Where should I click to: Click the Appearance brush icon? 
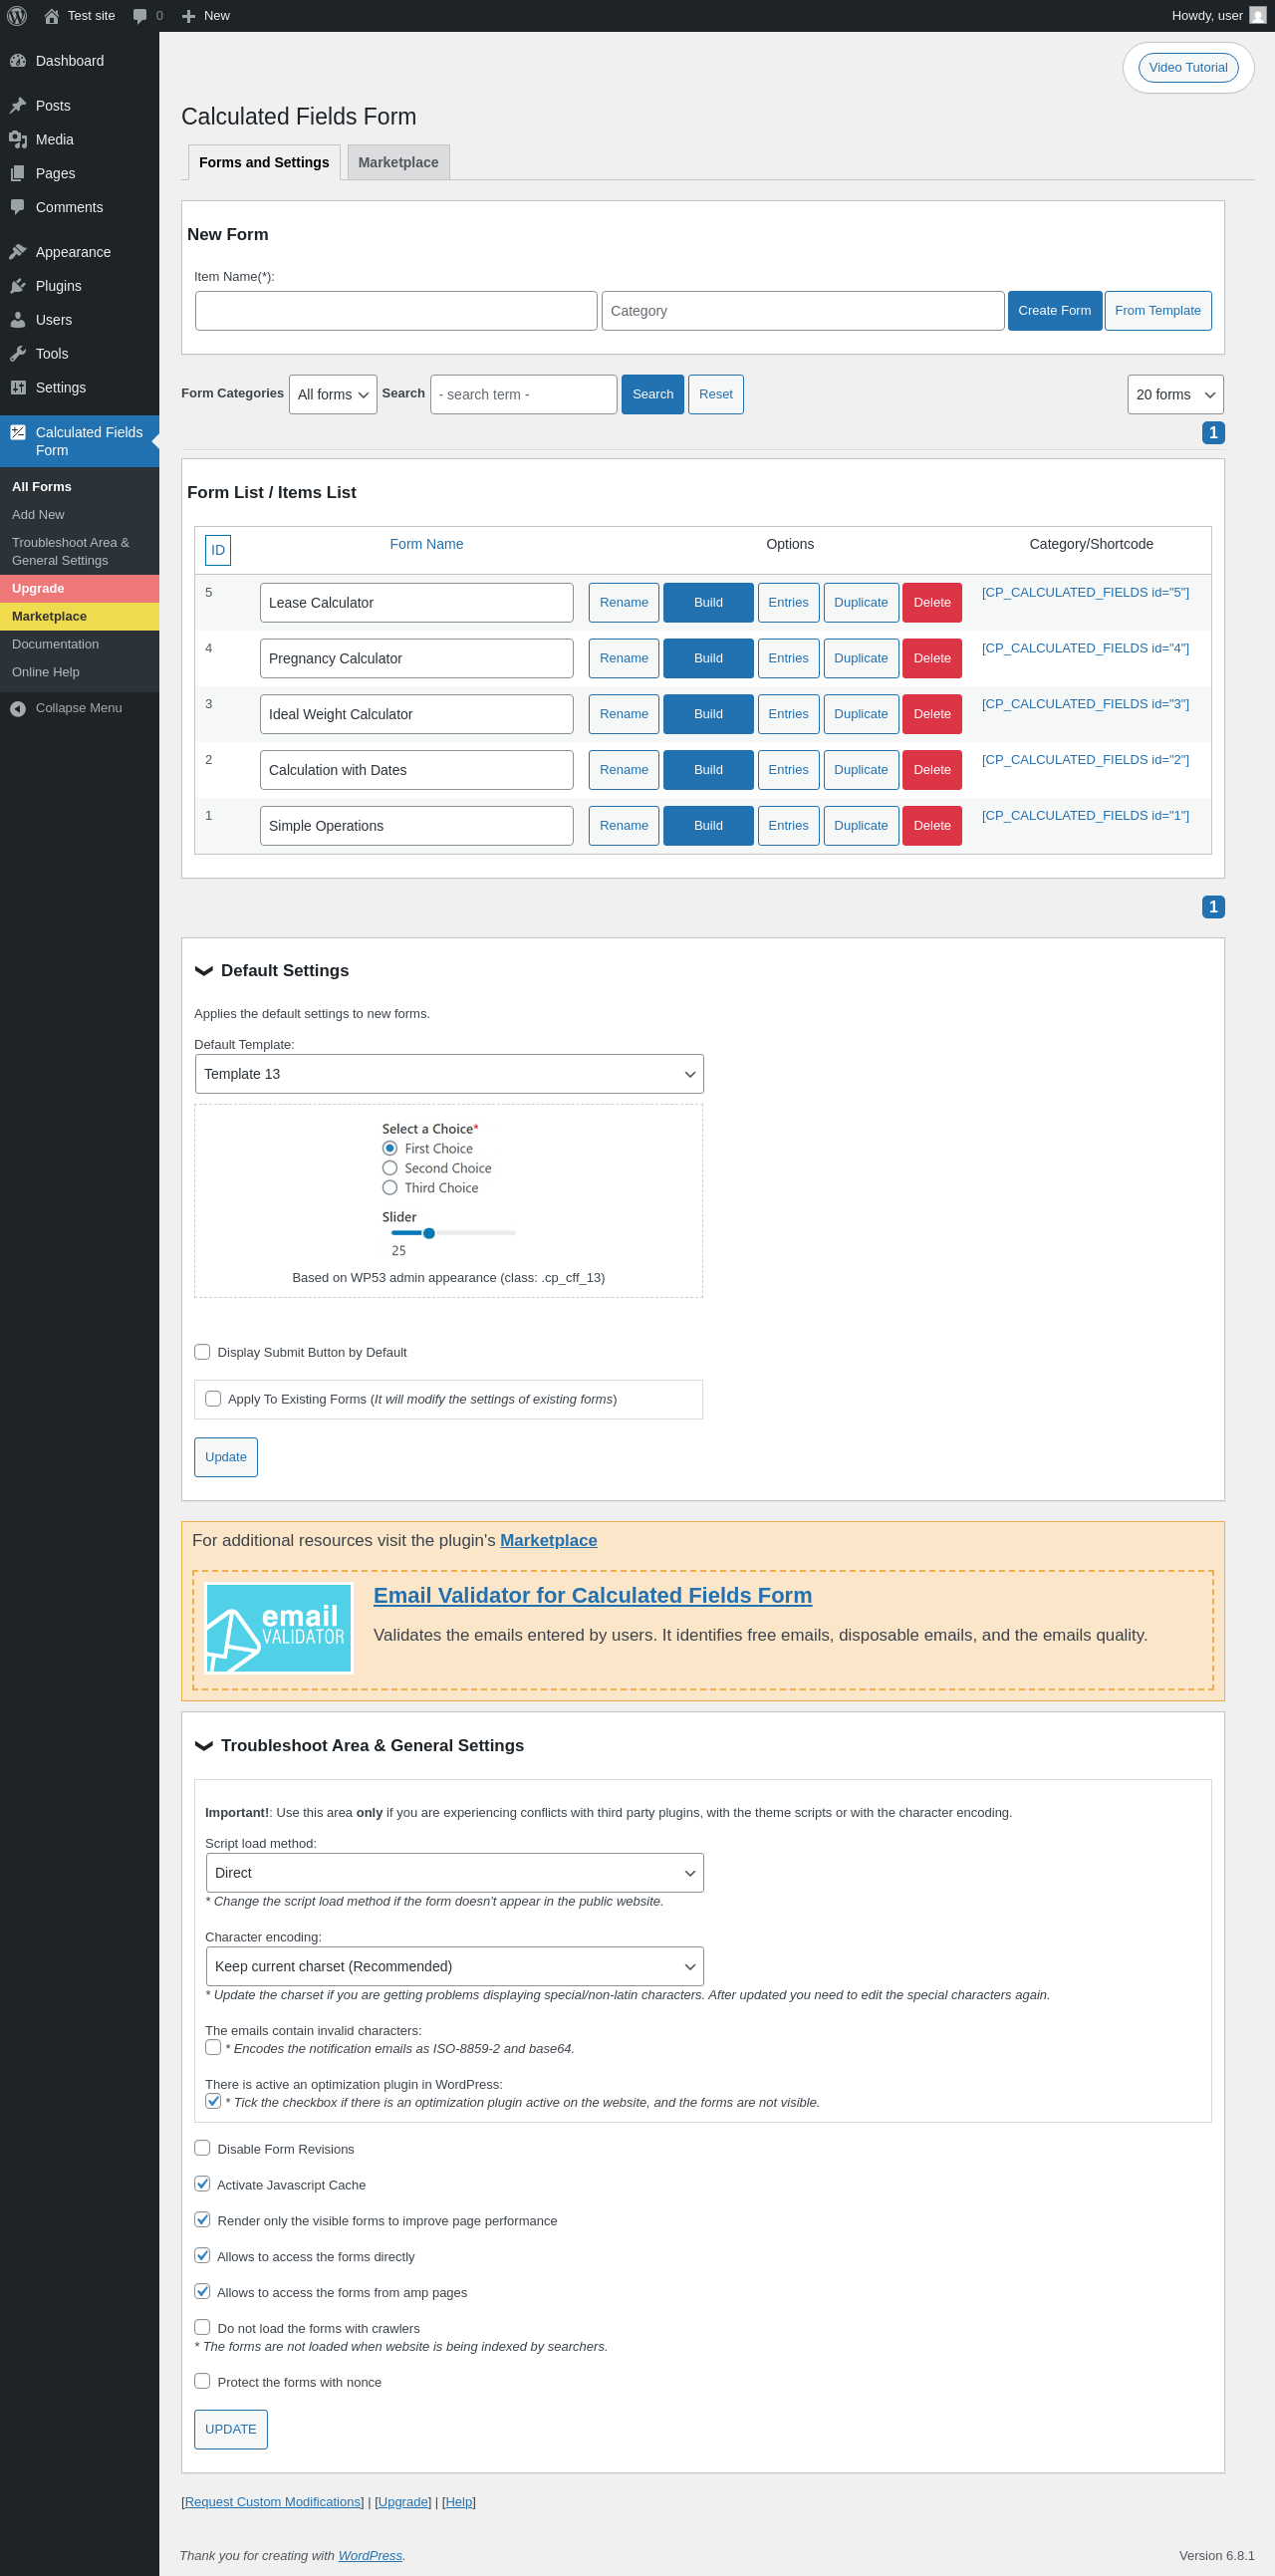(x=18, y=252)
